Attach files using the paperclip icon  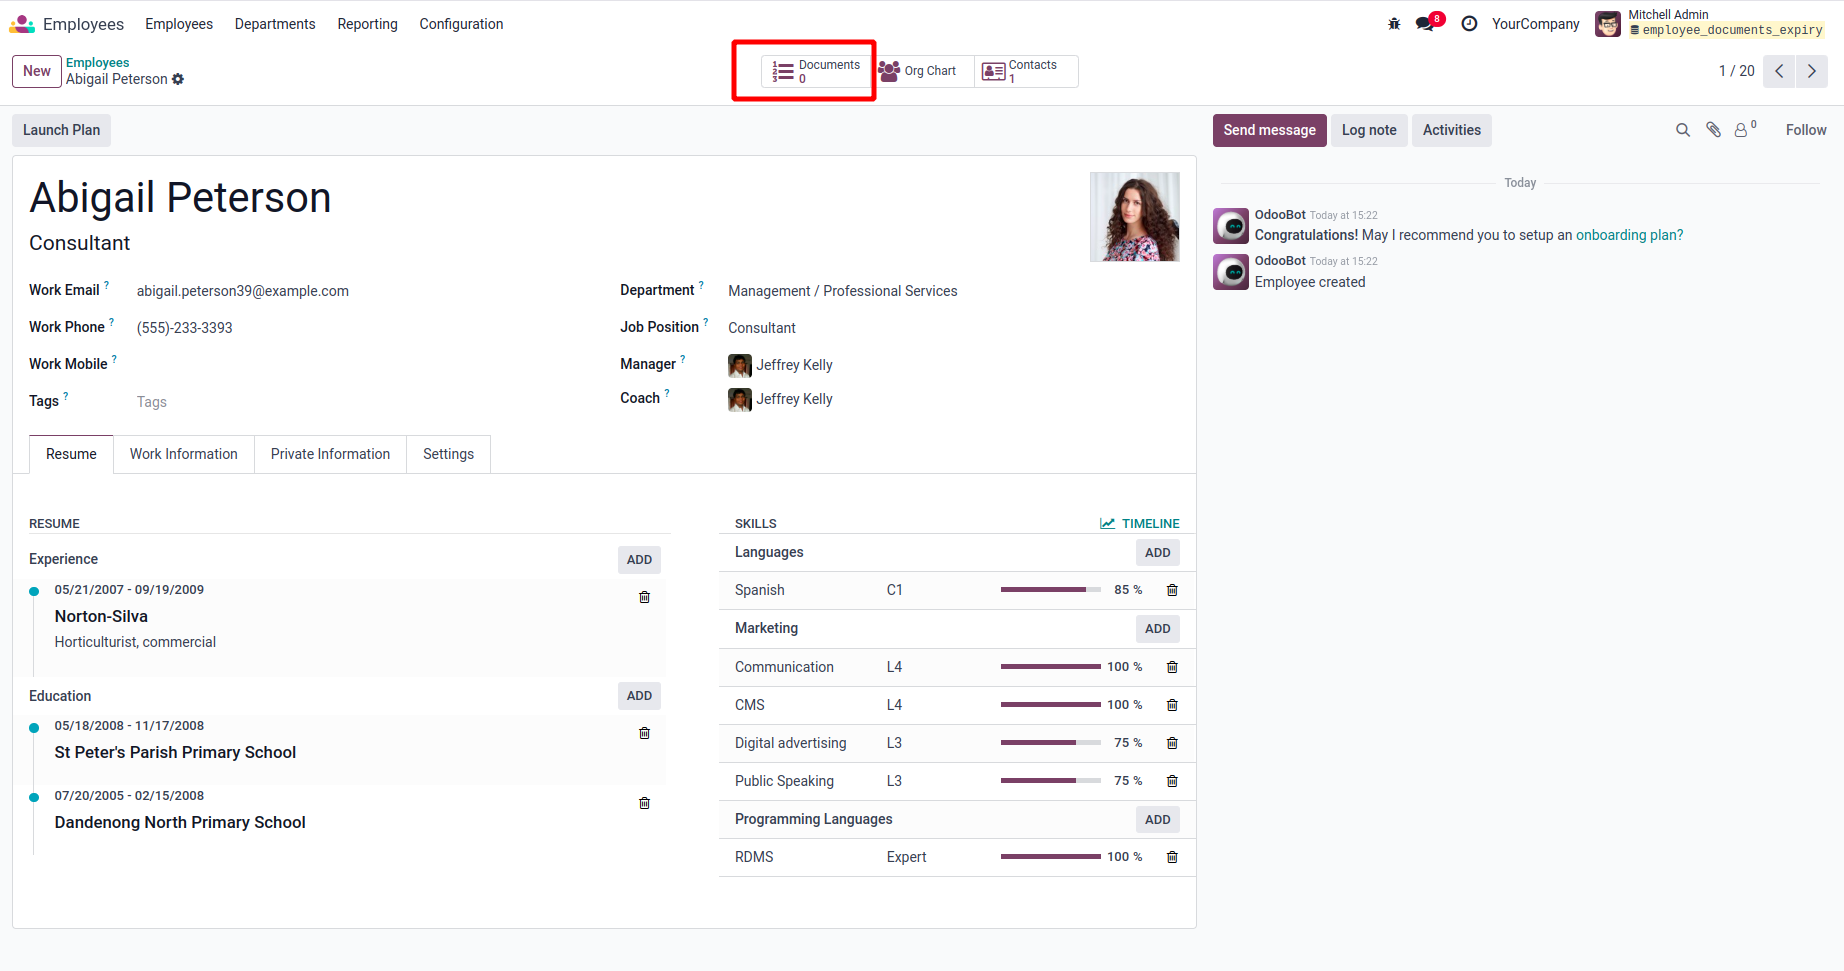1713,130
